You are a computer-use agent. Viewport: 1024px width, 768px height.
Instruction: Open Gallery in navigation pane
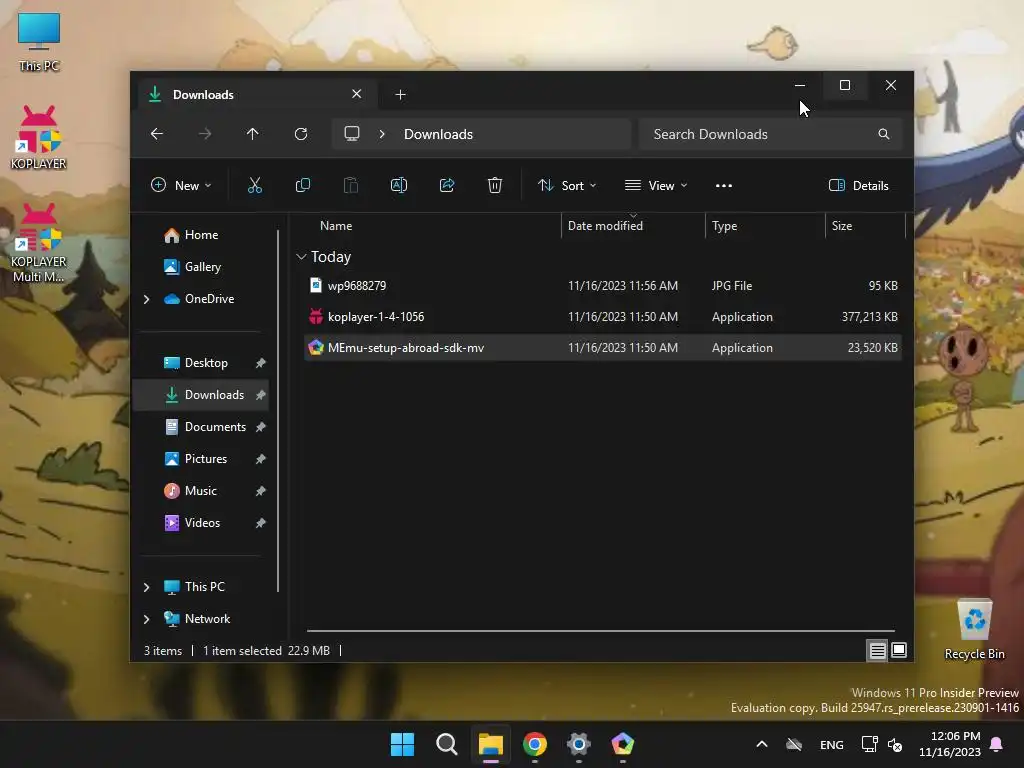click(202, 267)
